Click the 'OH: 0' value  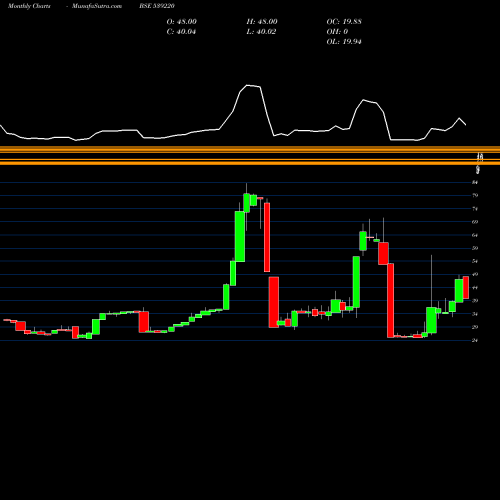point(337,32)
